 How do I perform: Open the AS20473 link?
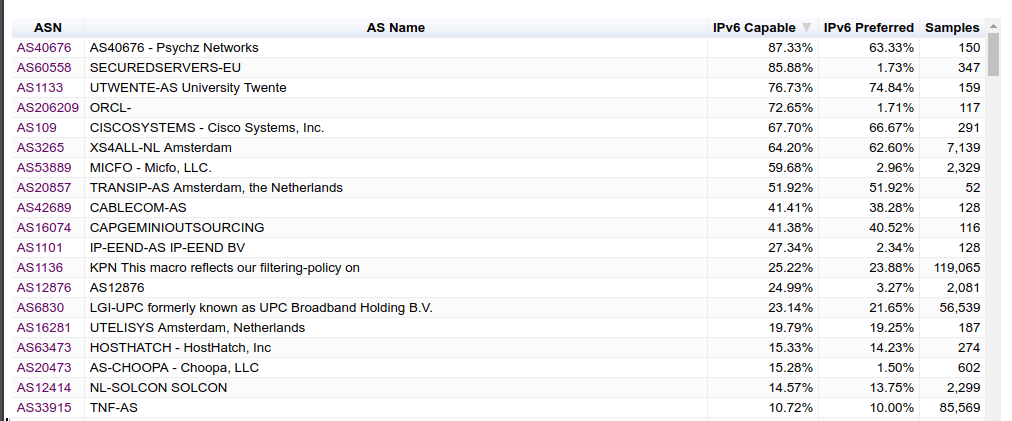pyautogui.click(x=44, y=368)
